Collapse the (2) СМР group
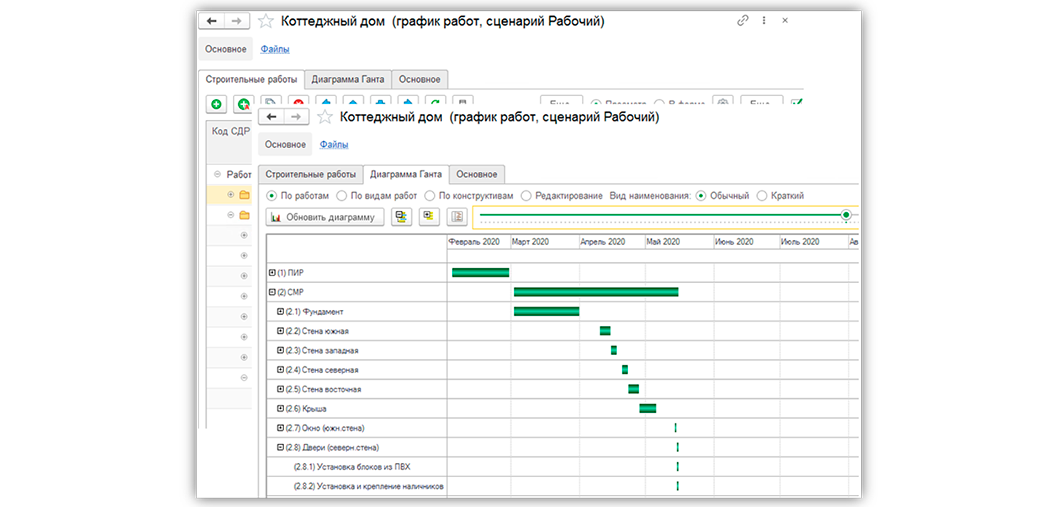 272,292
